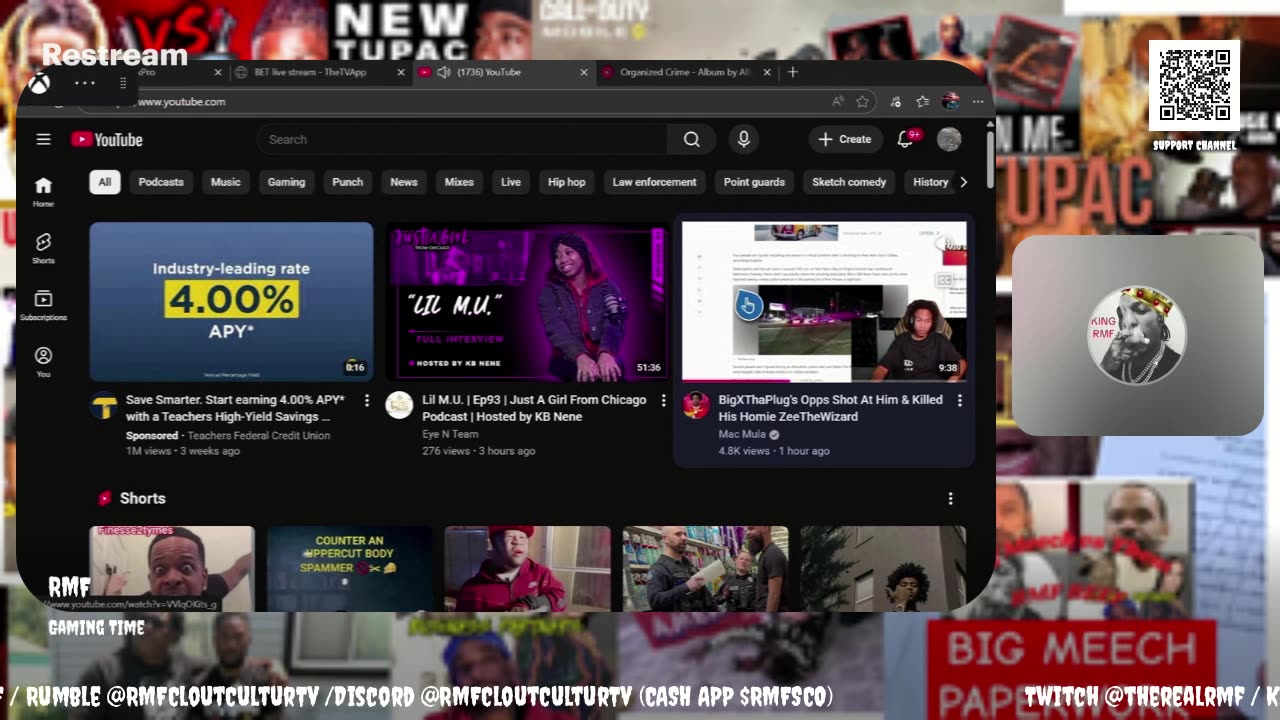Select the All filter chip
The height and width of the screenshot is (720, 1280).
coord(104,182)
